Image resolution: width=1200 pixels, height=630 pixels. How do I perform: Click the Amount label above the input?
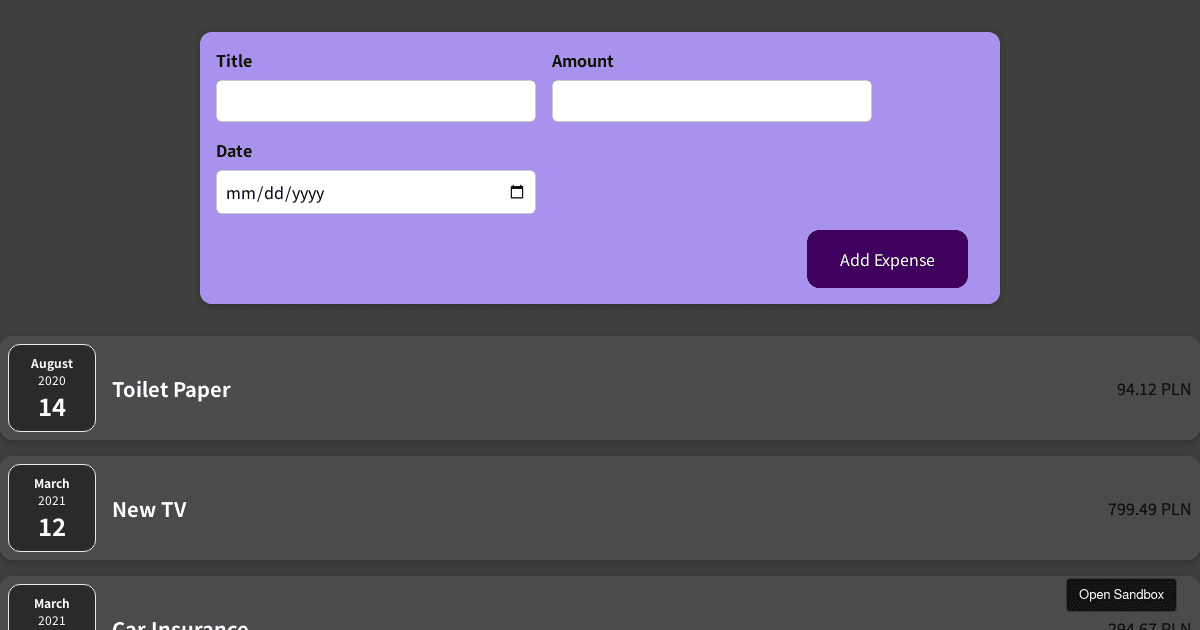[582, 61]
